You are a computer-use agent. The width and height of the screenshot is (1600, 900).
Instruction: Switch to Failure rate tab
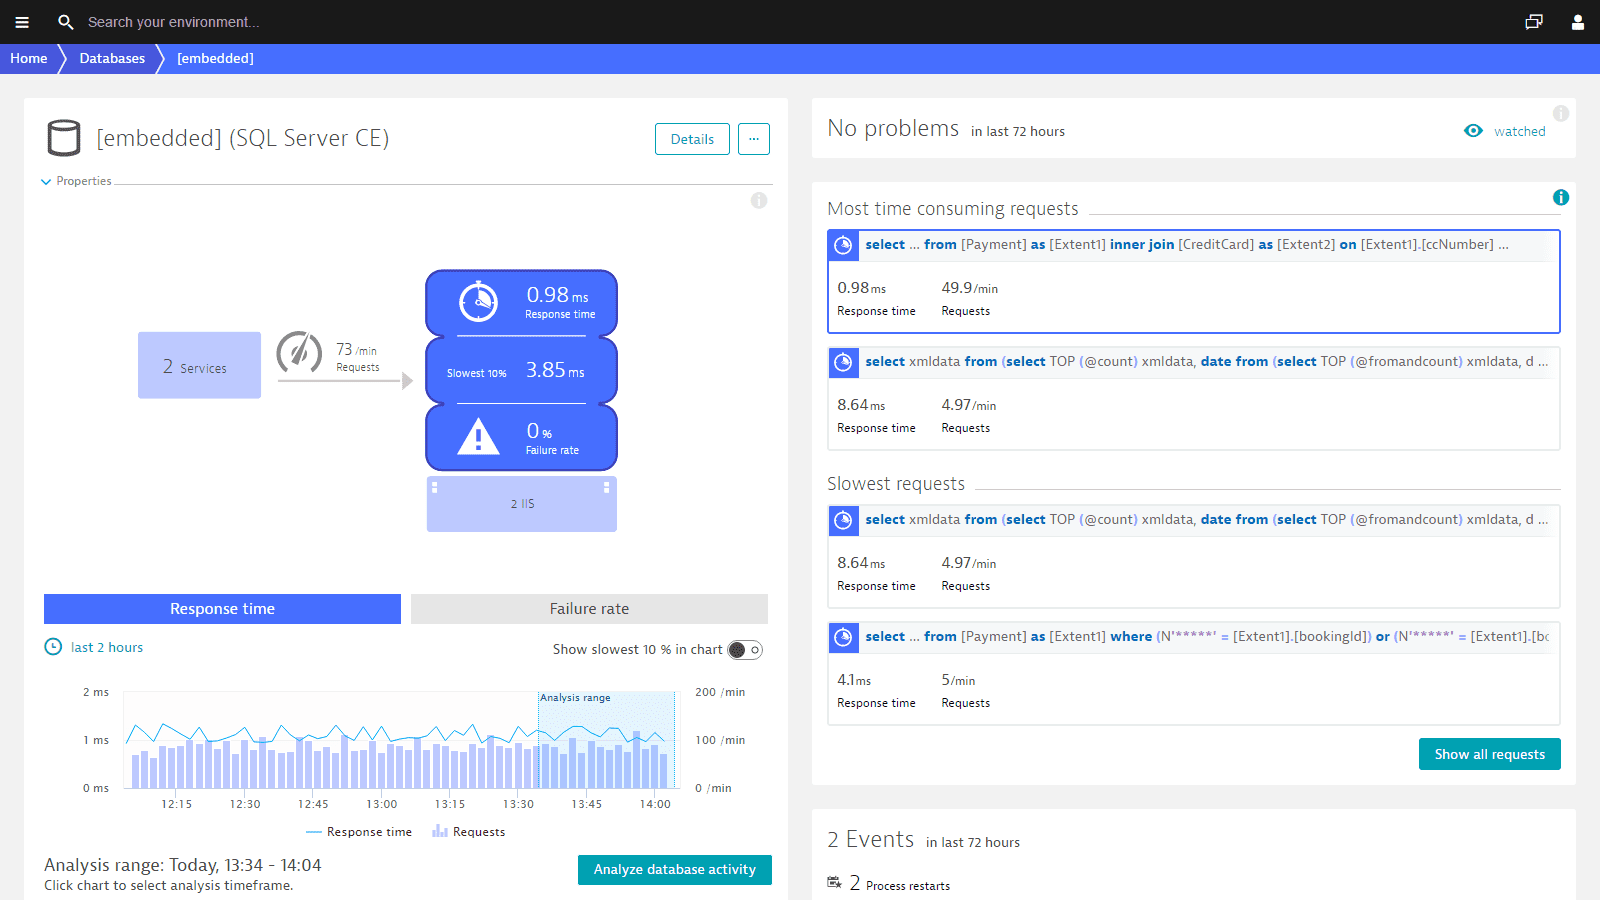tap(589, 609)
